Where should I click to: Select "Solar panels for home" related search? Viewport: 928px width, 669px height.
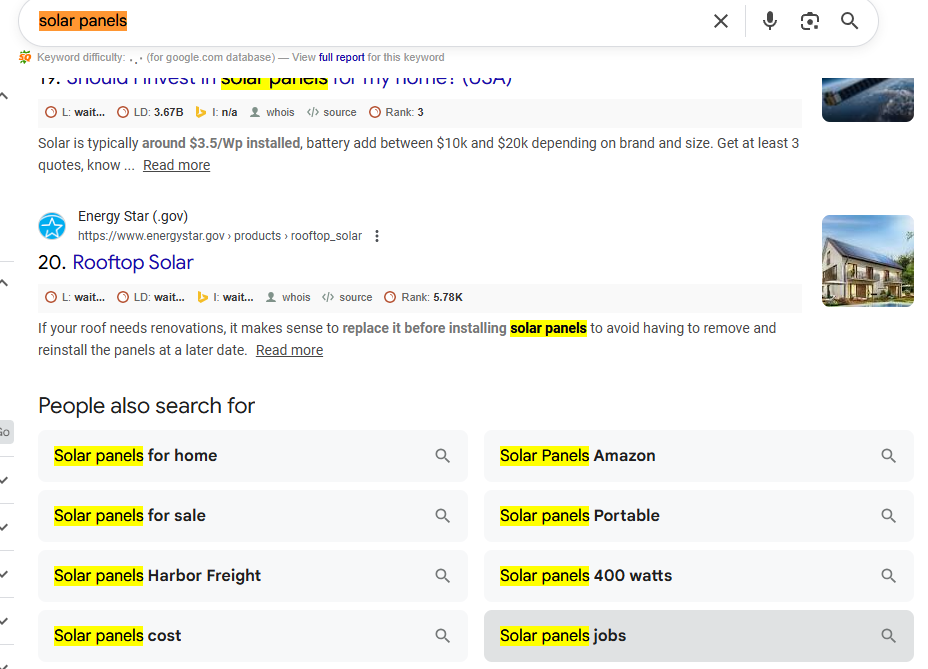tap(135, 456)
